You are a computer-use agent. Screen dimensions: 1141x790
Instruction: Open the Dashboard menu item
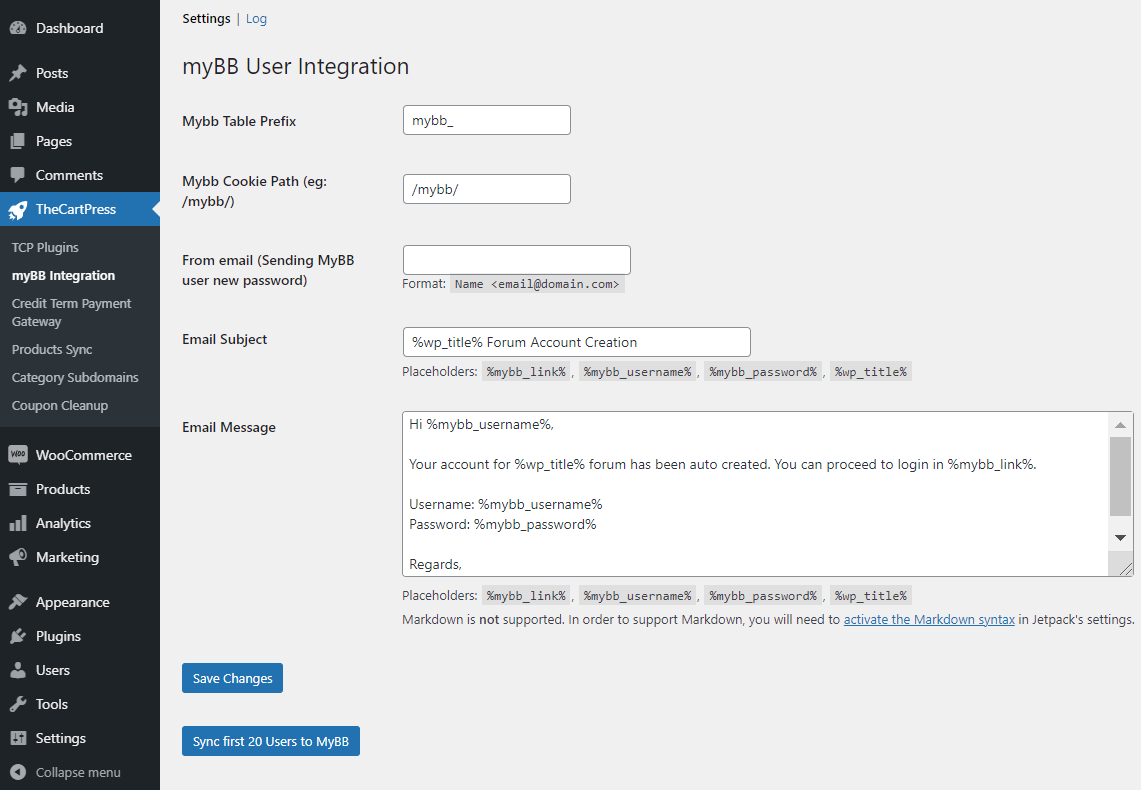click(80, 28)
